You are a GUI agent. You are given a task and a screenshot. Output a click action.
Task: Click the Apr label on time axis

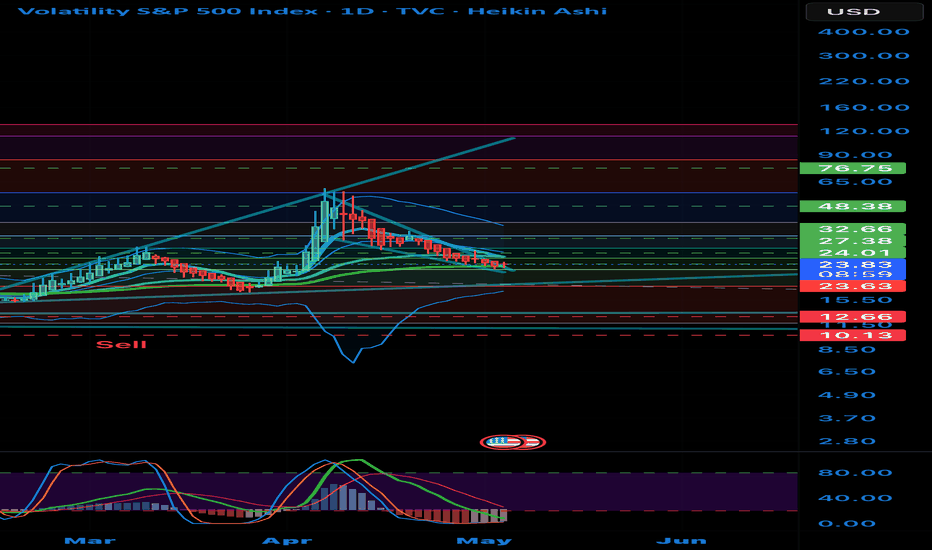pyautogui.click(x=287, y=540)
